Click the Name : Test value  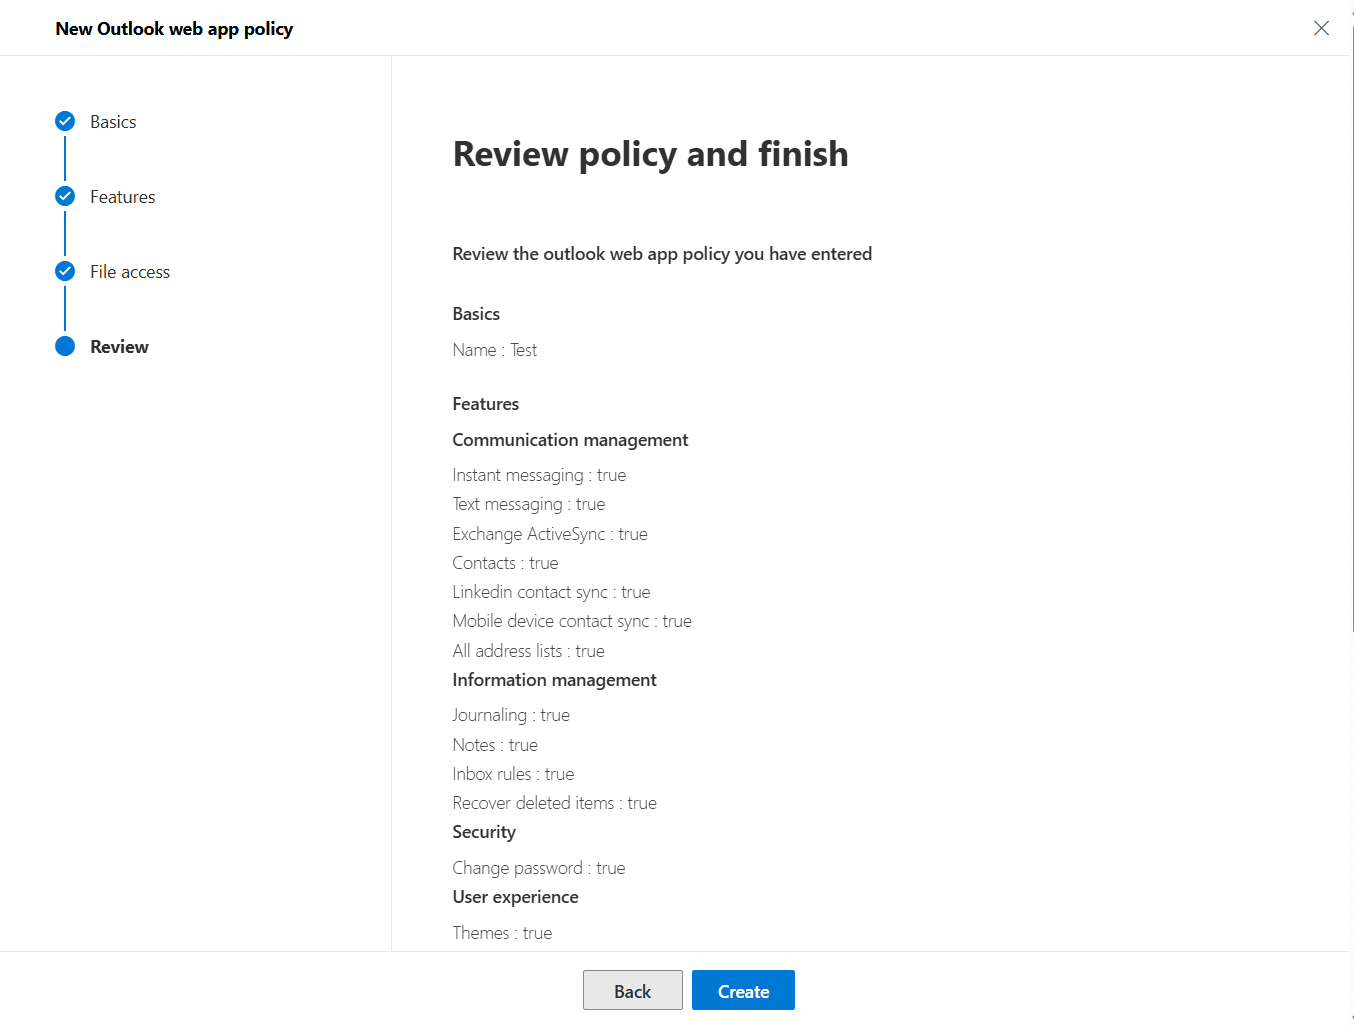[494, 349]
